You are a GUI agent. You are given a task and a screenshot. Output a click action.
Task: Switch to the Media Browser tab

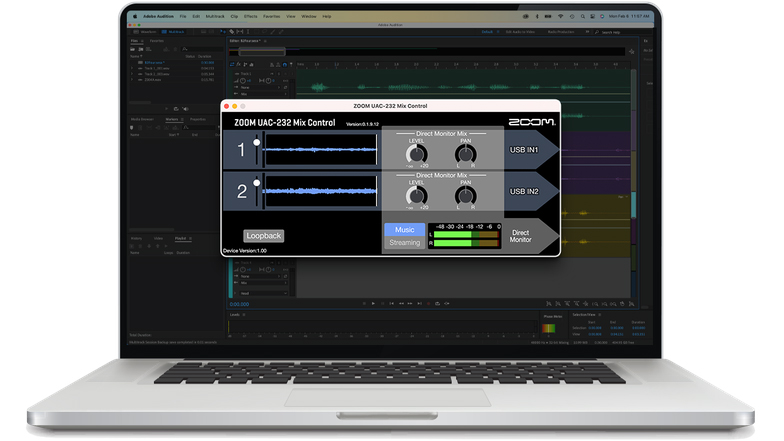[x=142, y=119]
